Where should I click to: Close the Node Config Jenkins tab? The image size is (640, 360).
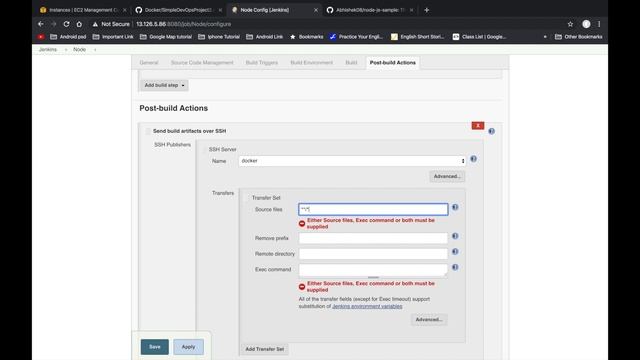[316, 10]
